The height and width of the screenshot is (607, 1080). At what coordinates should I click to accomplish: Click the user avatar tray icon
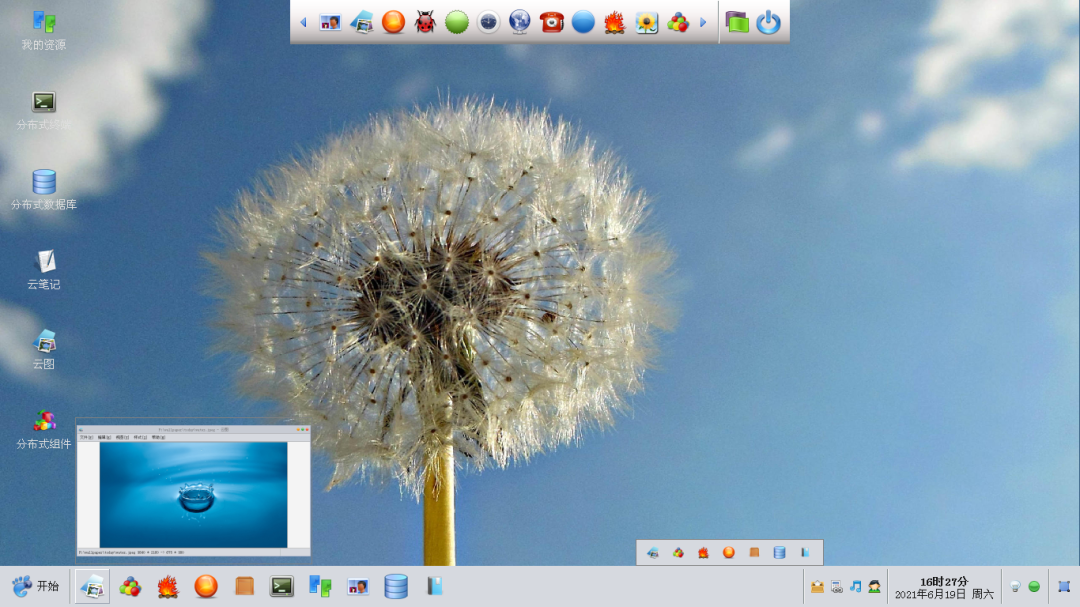[x=875, y=586]
